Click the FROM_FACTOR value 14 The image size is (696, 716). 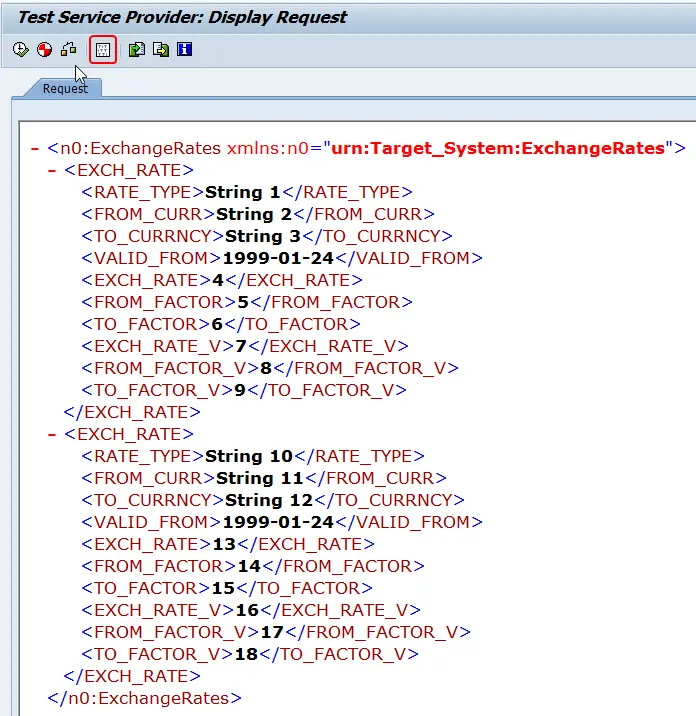(249, 566)
